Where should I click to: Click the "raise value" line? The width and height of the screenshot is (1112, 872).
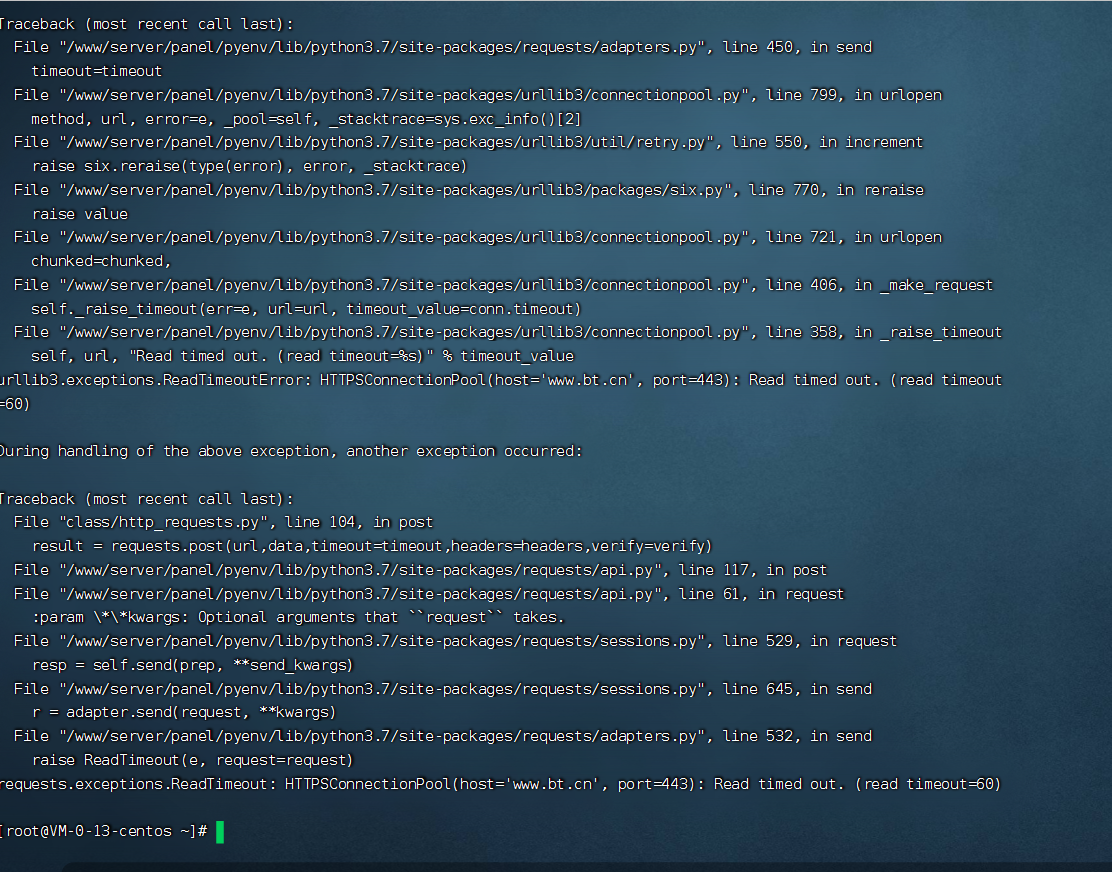coord(80,214)
